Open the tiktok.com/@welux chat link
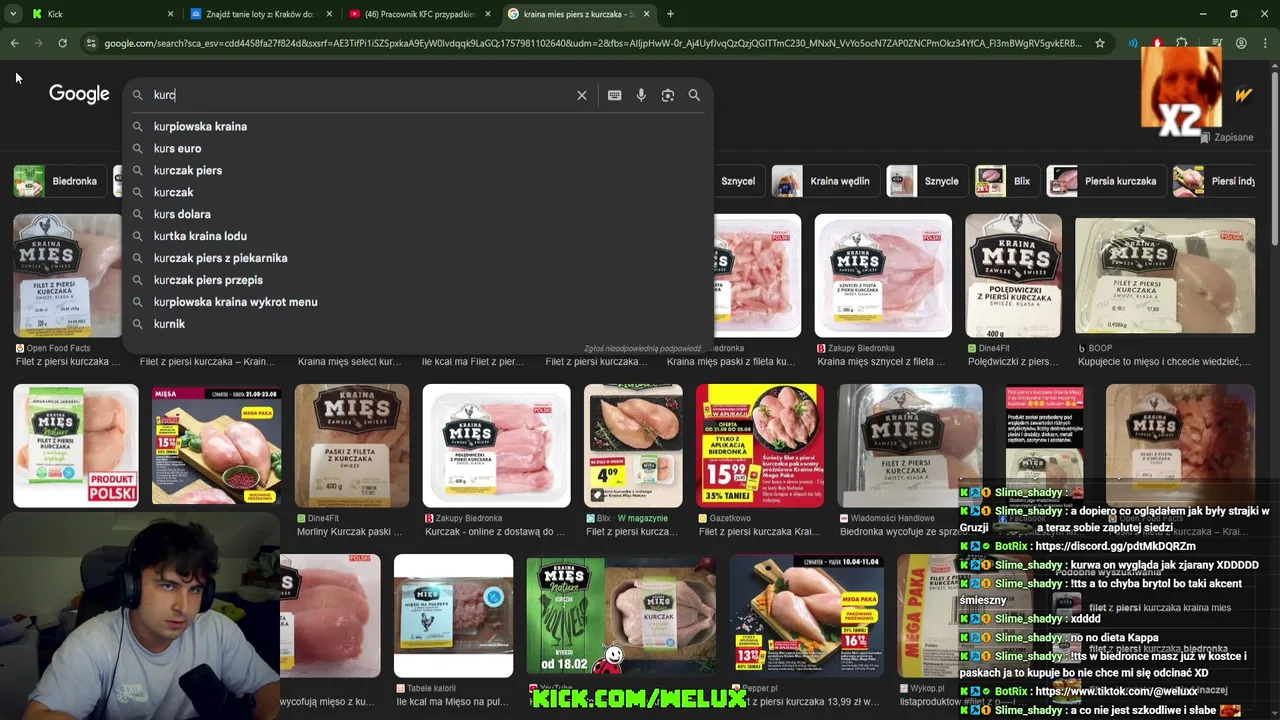The height and width of the screenshot is (720, 1280). (x=1116, y=691)
